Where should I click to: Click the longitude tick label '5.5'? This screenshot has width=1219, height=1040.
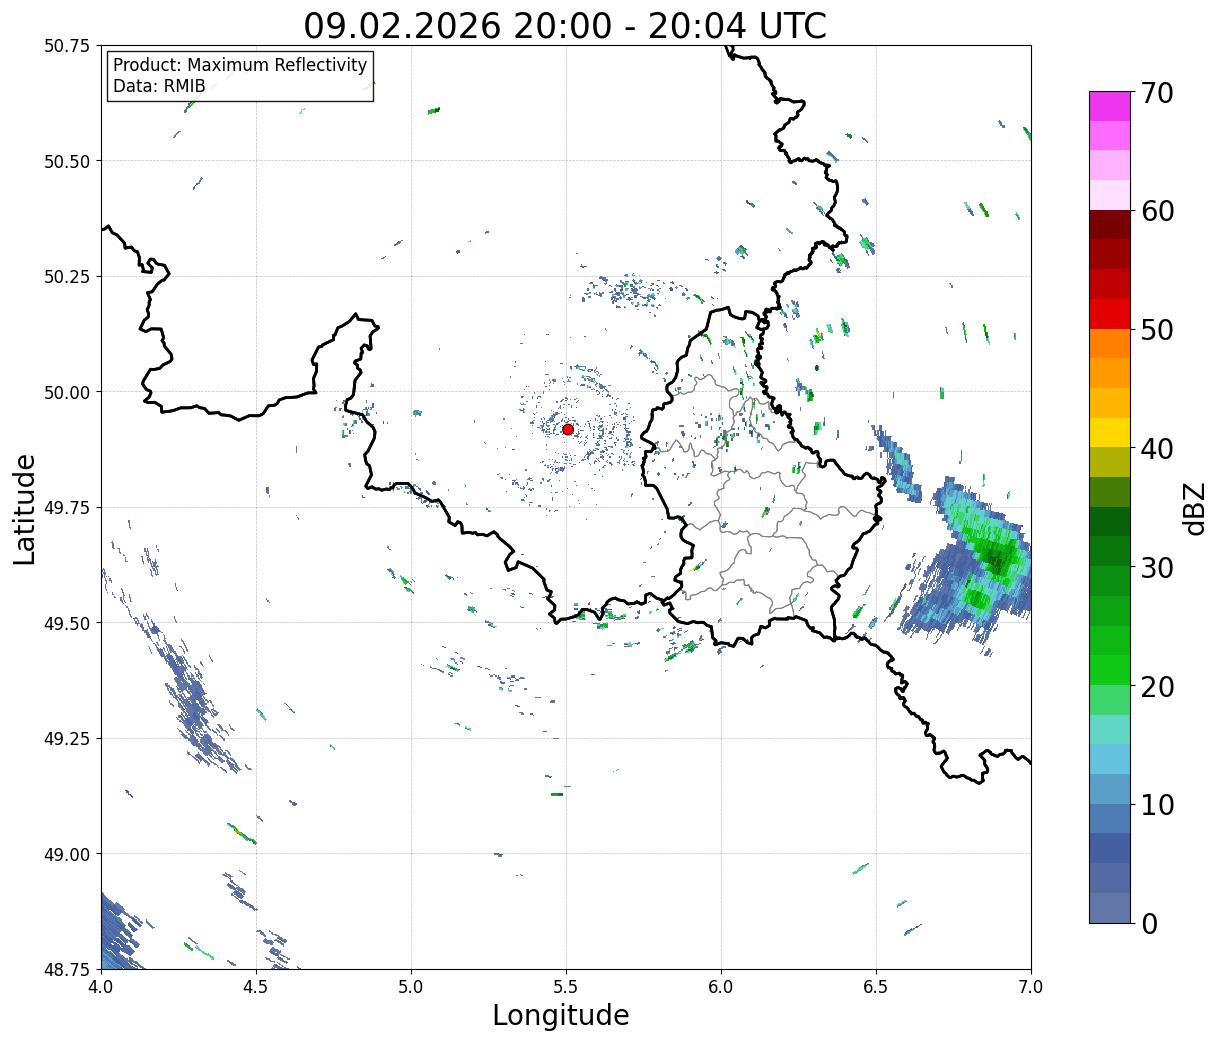[566, 987]
